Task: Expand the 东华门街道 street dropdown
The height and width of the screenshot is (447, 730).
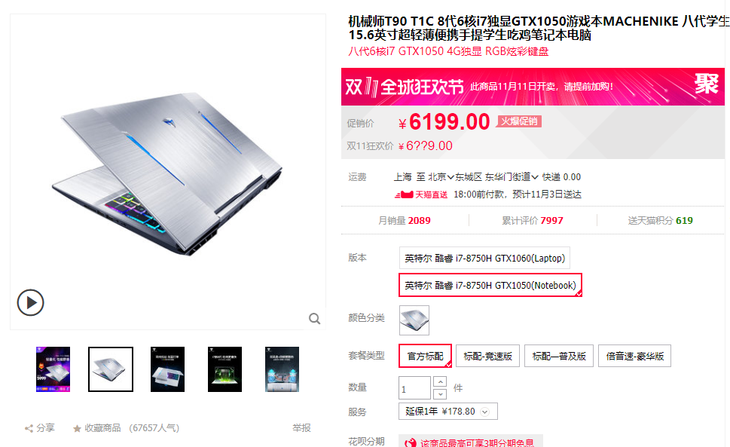Action: click(511, 177)
